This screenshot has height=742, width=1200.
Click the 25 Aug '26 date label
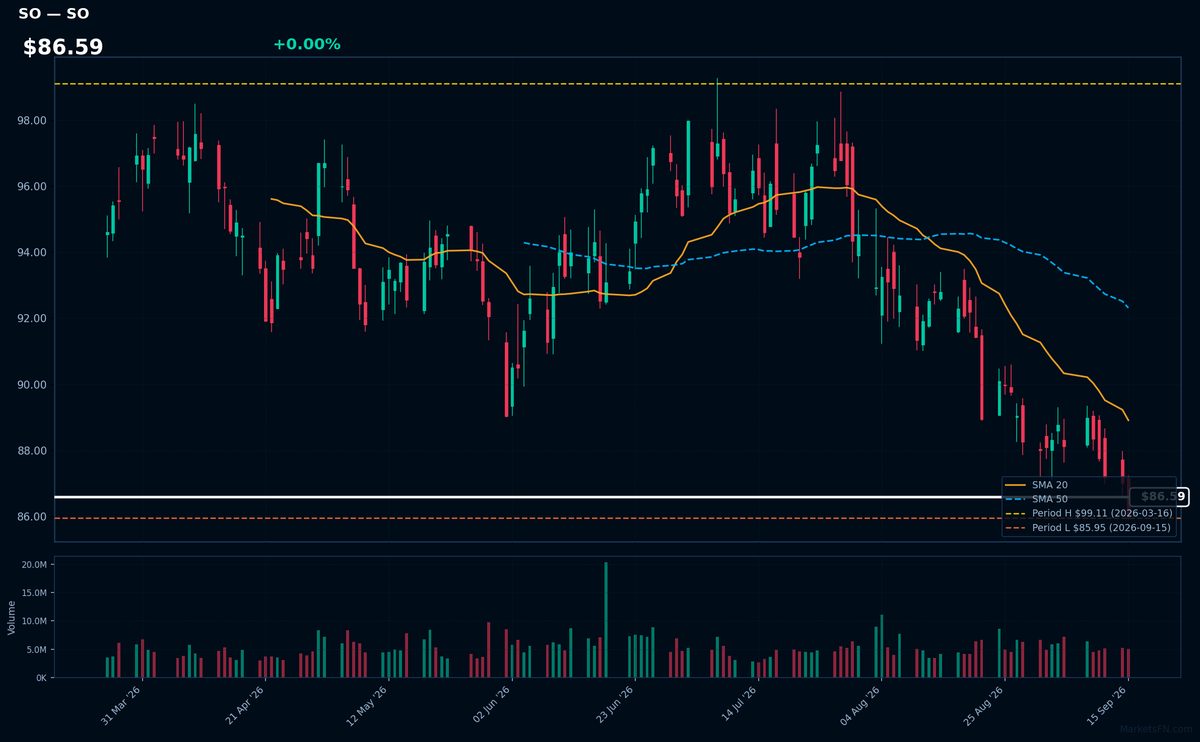[982, 706]
